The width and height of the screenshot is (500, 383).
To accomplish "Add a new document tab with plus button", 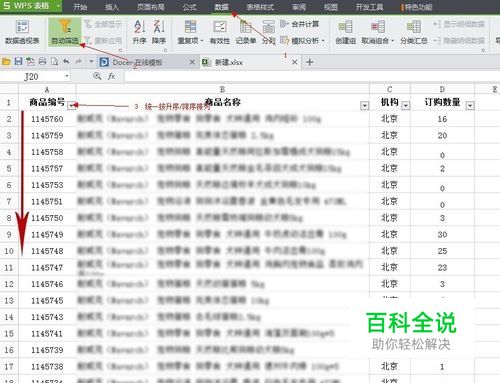I will pyautogui.click(x=309, y=62).
